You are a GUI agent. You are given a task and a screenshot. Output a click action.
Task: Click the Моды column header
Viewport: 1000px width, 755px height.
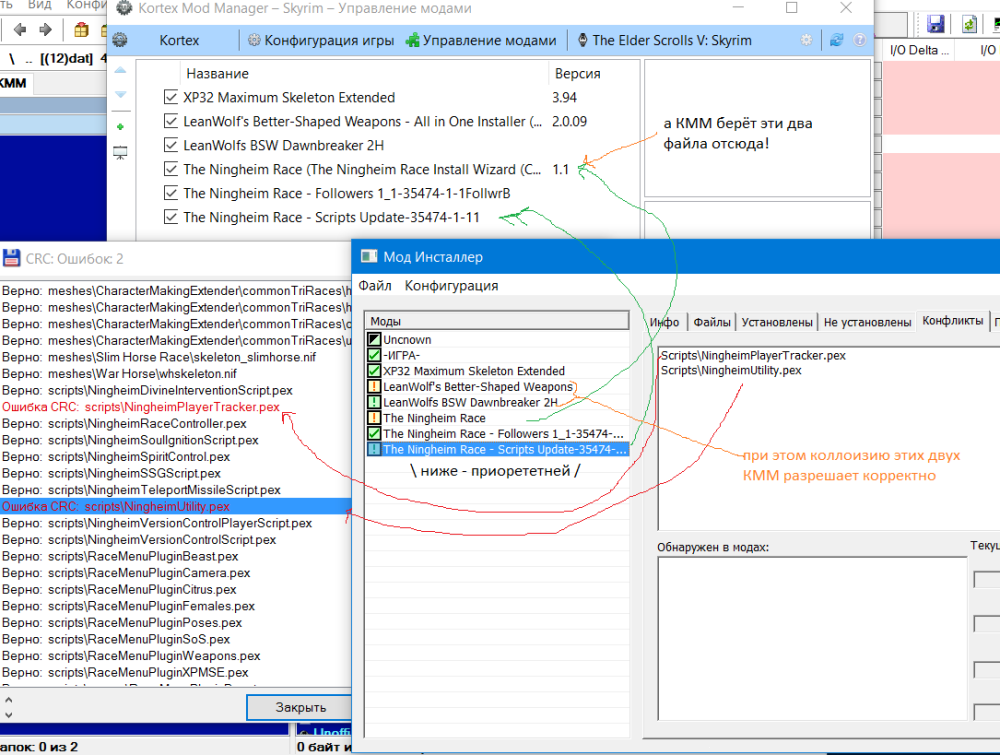pyautogui.click(x=497, y=321)
